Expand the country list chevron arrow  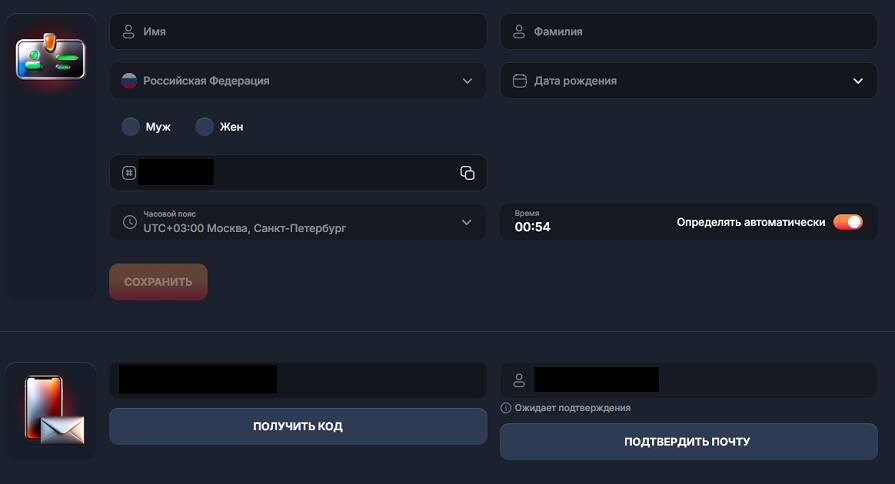(467, 81)
